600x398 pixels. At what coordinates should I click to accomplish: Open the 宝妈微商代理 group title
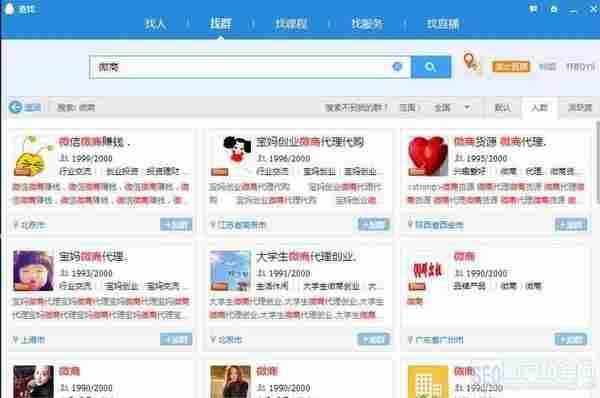click(93, 256)
